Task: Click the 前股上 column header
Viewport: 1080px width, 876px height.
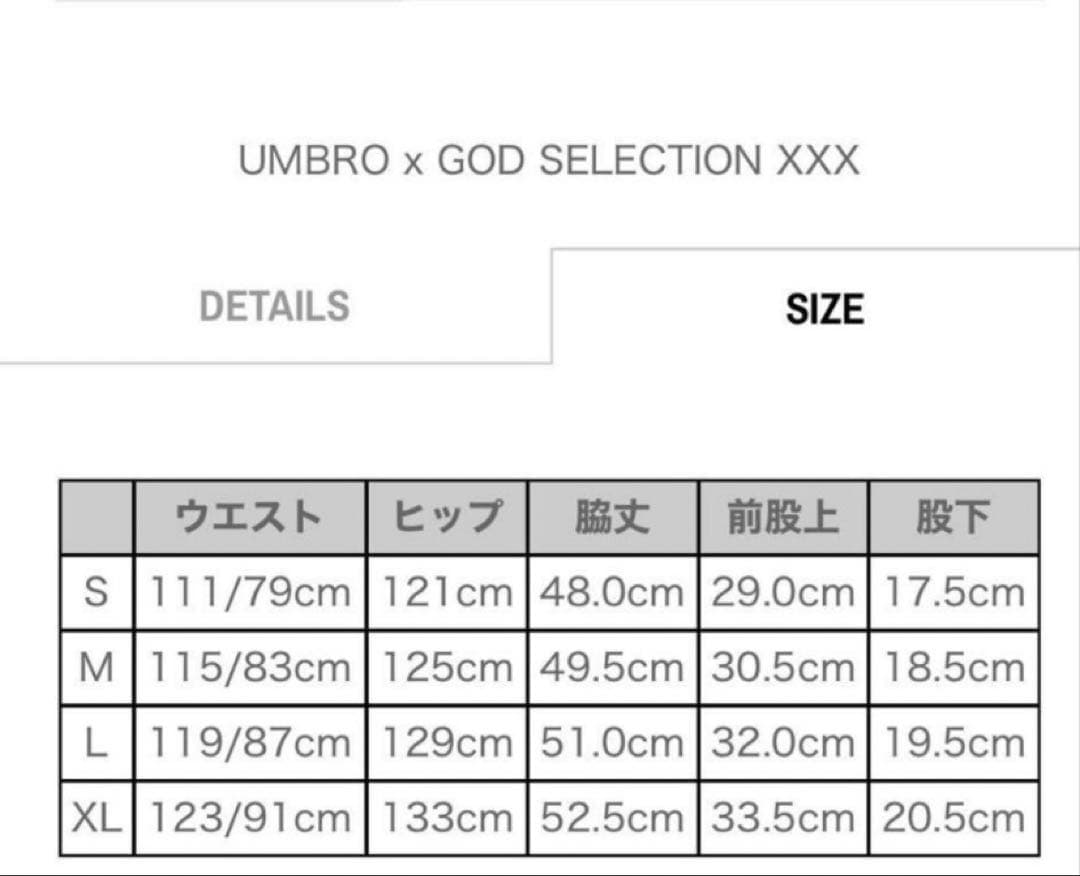Action: (783, 517)
